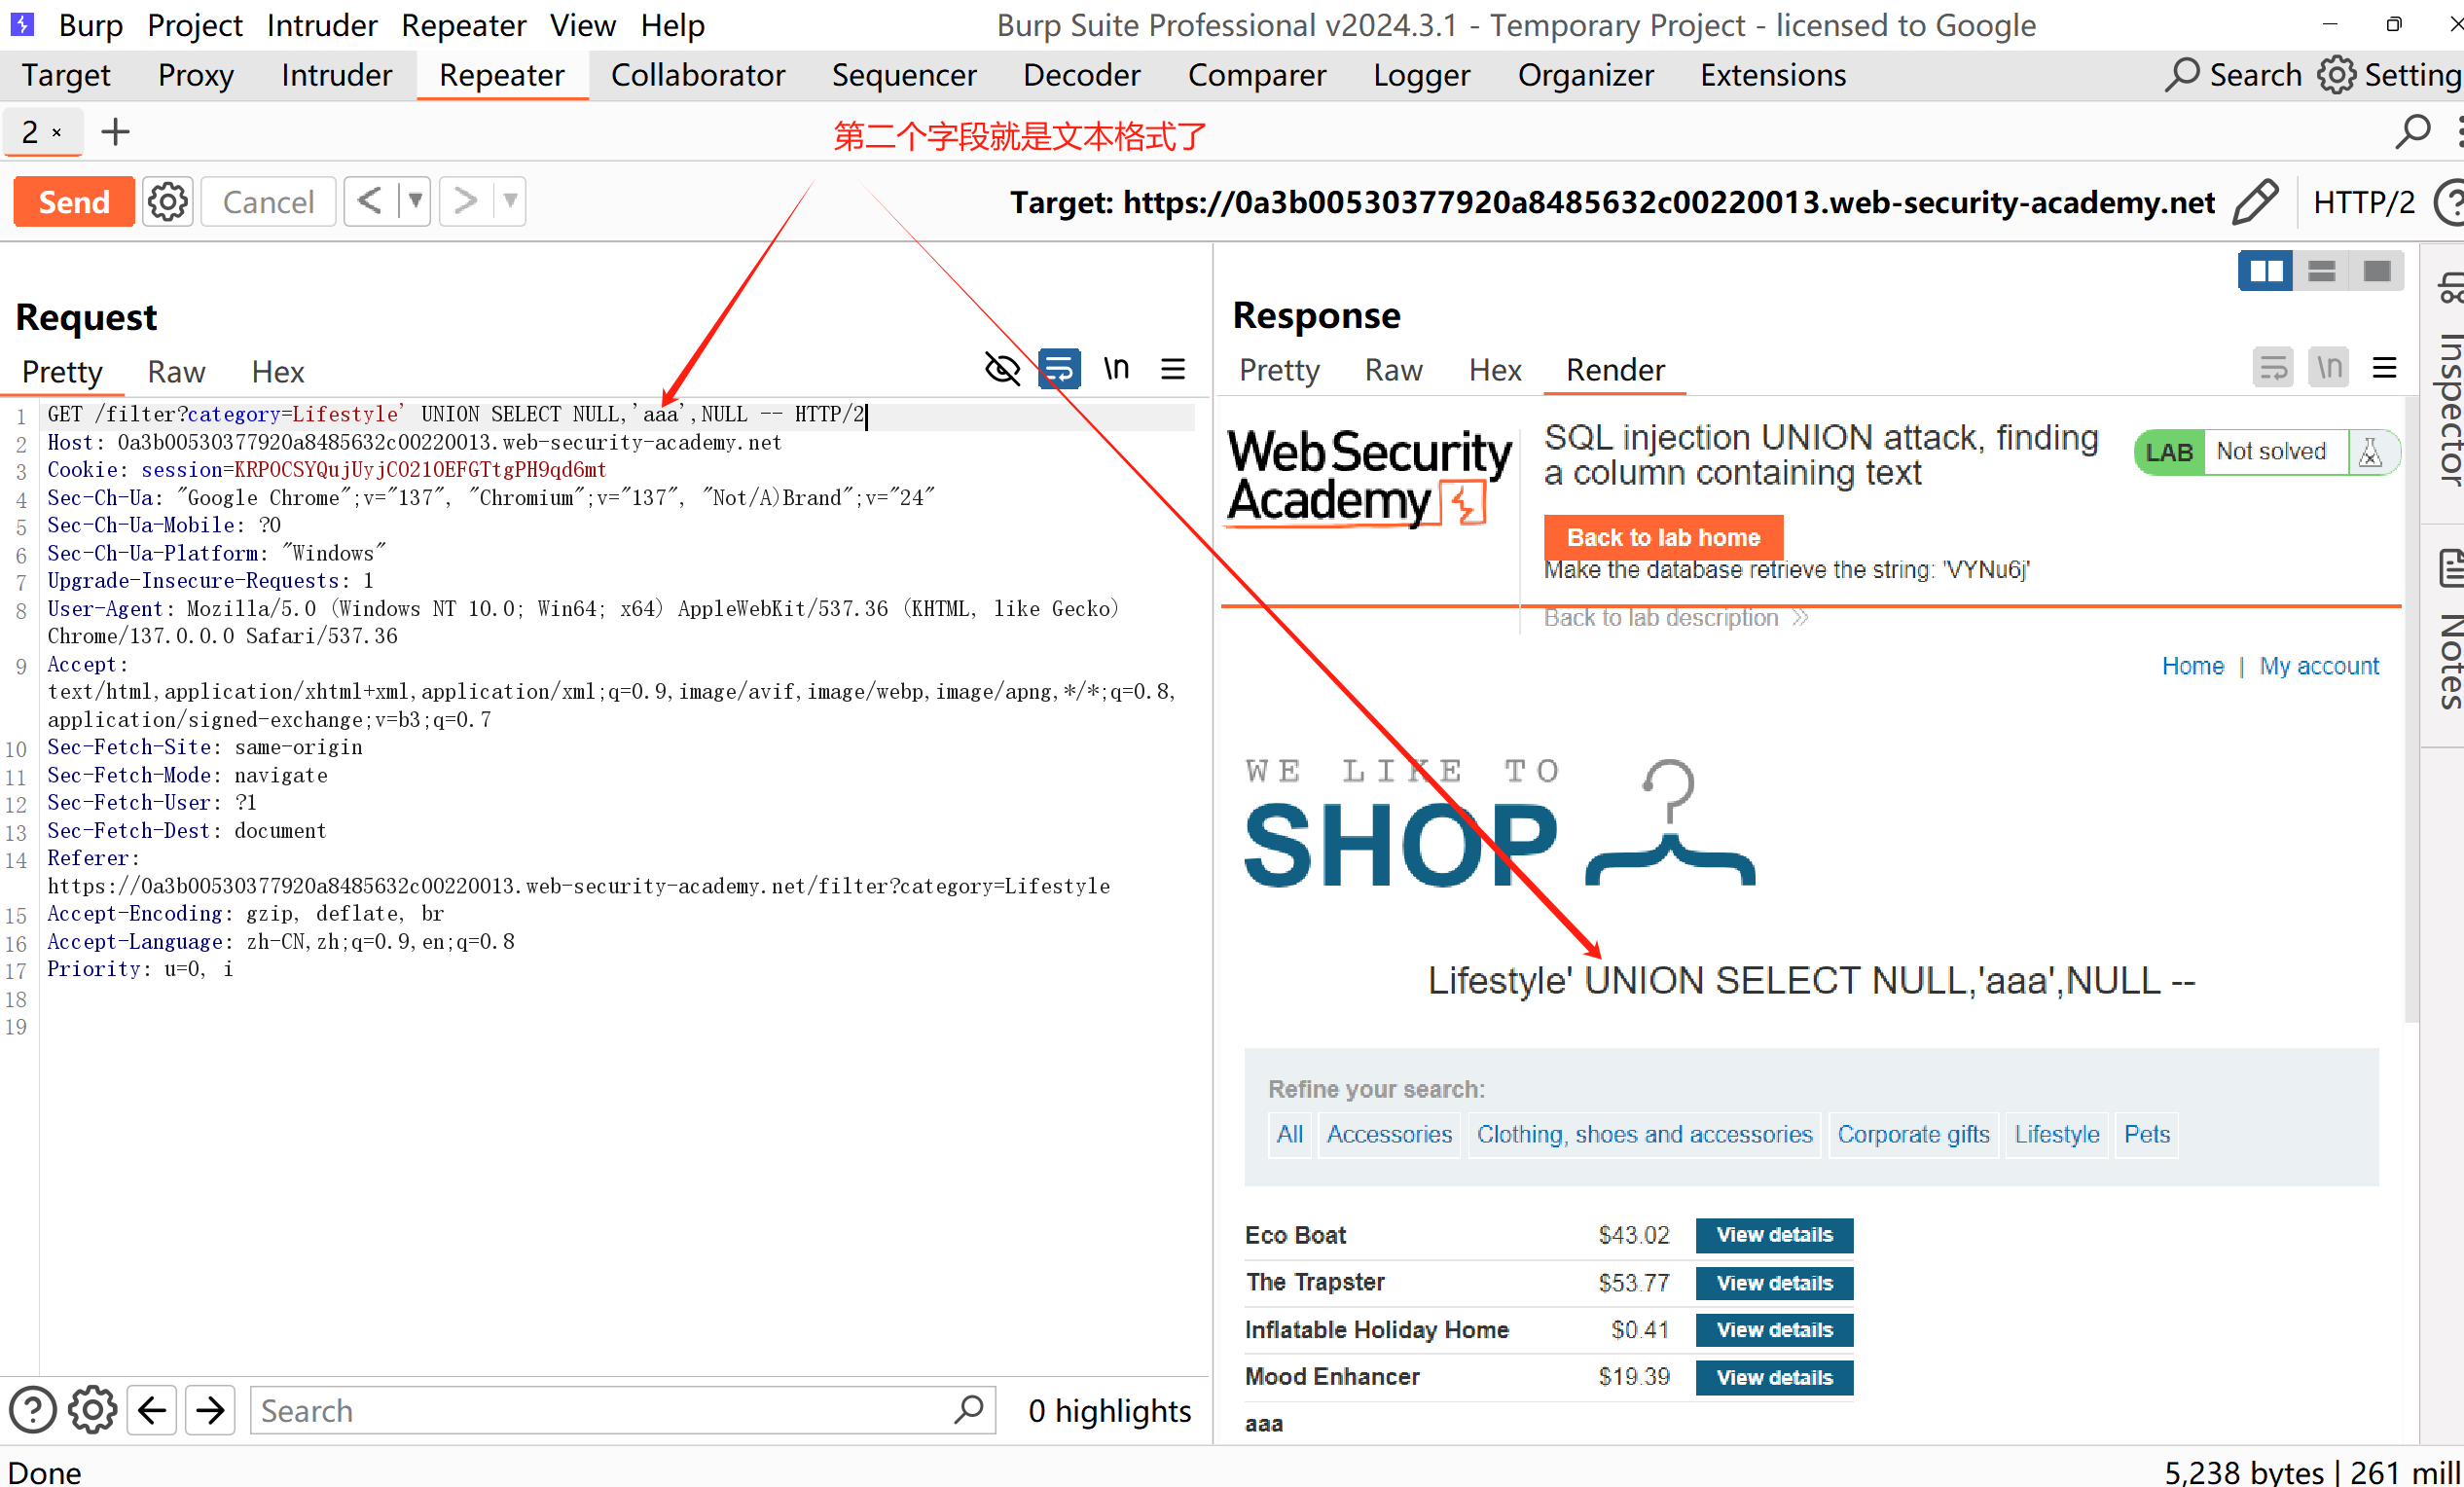
Task: Expand the back history dropdown arrow
Action: tap(415, 201)
